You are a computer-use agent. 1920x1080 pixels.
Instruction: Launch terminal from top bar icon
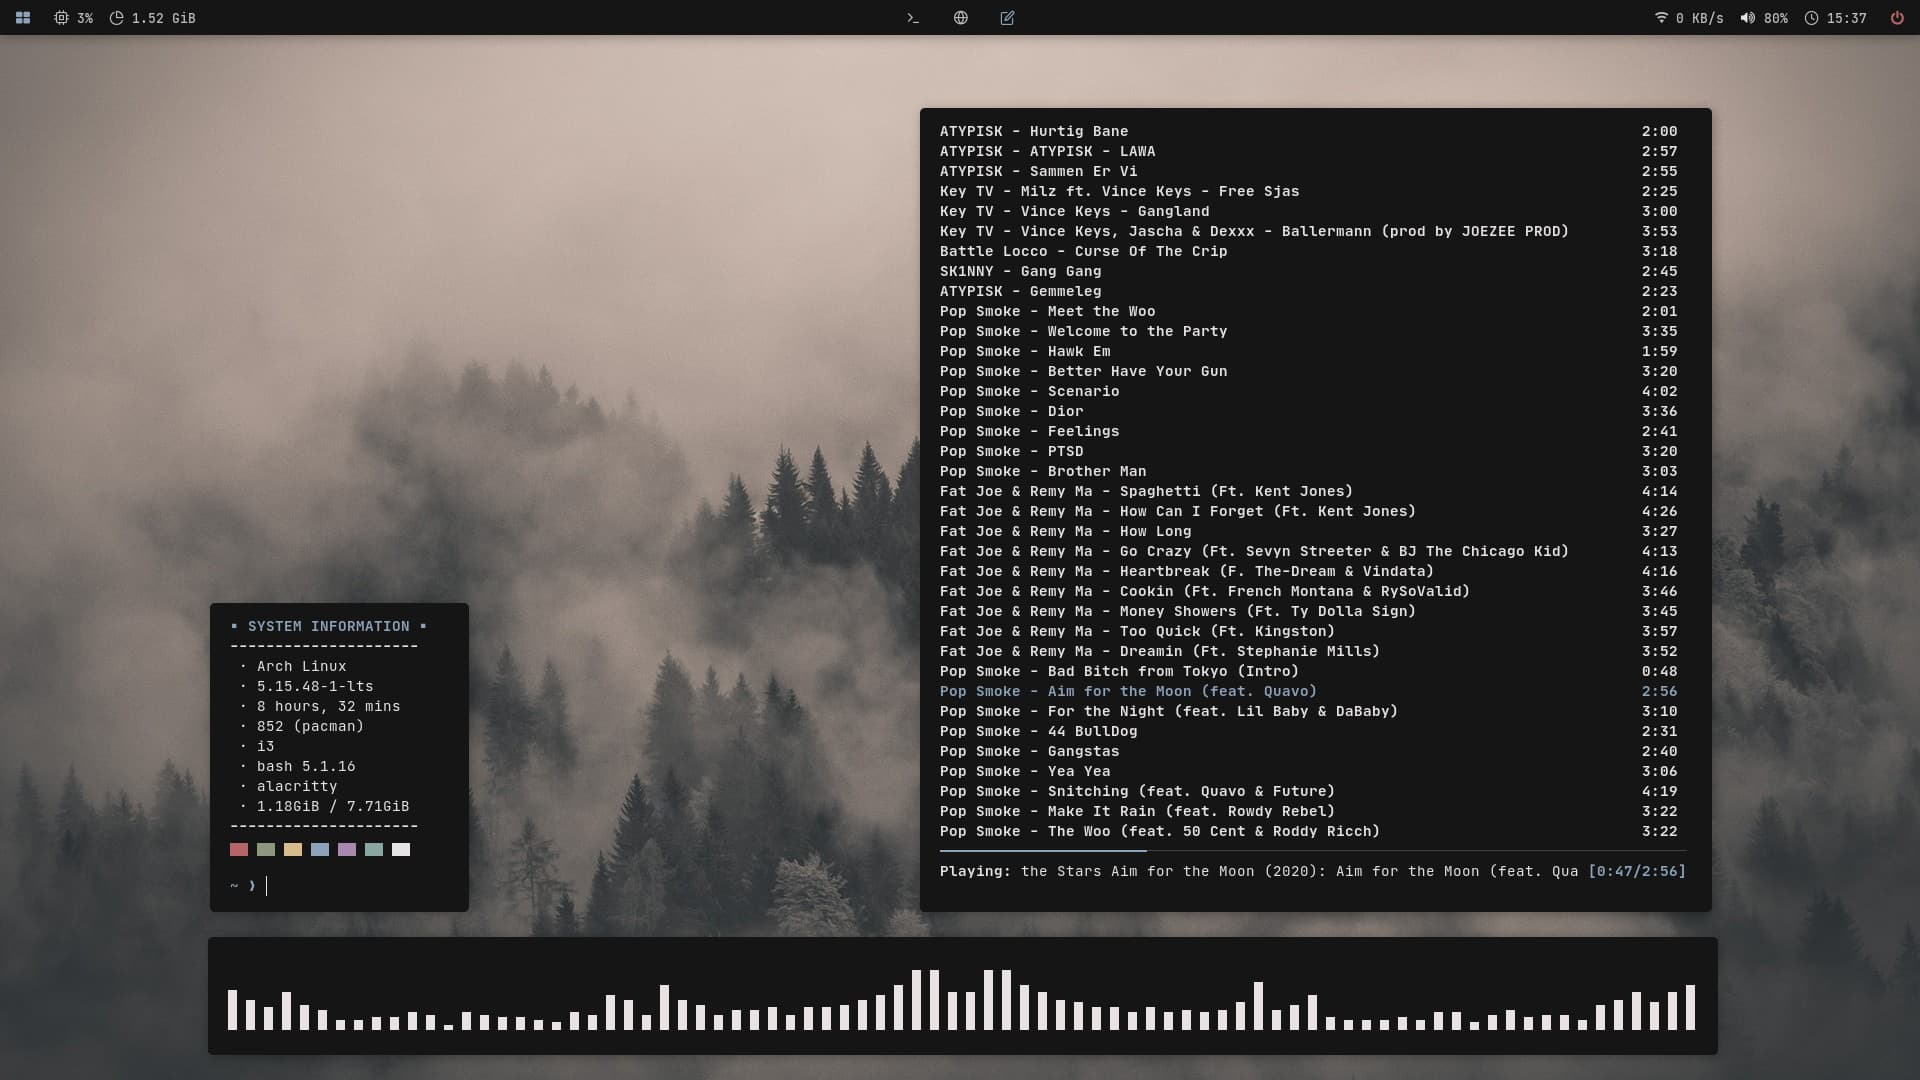[913, 18]
